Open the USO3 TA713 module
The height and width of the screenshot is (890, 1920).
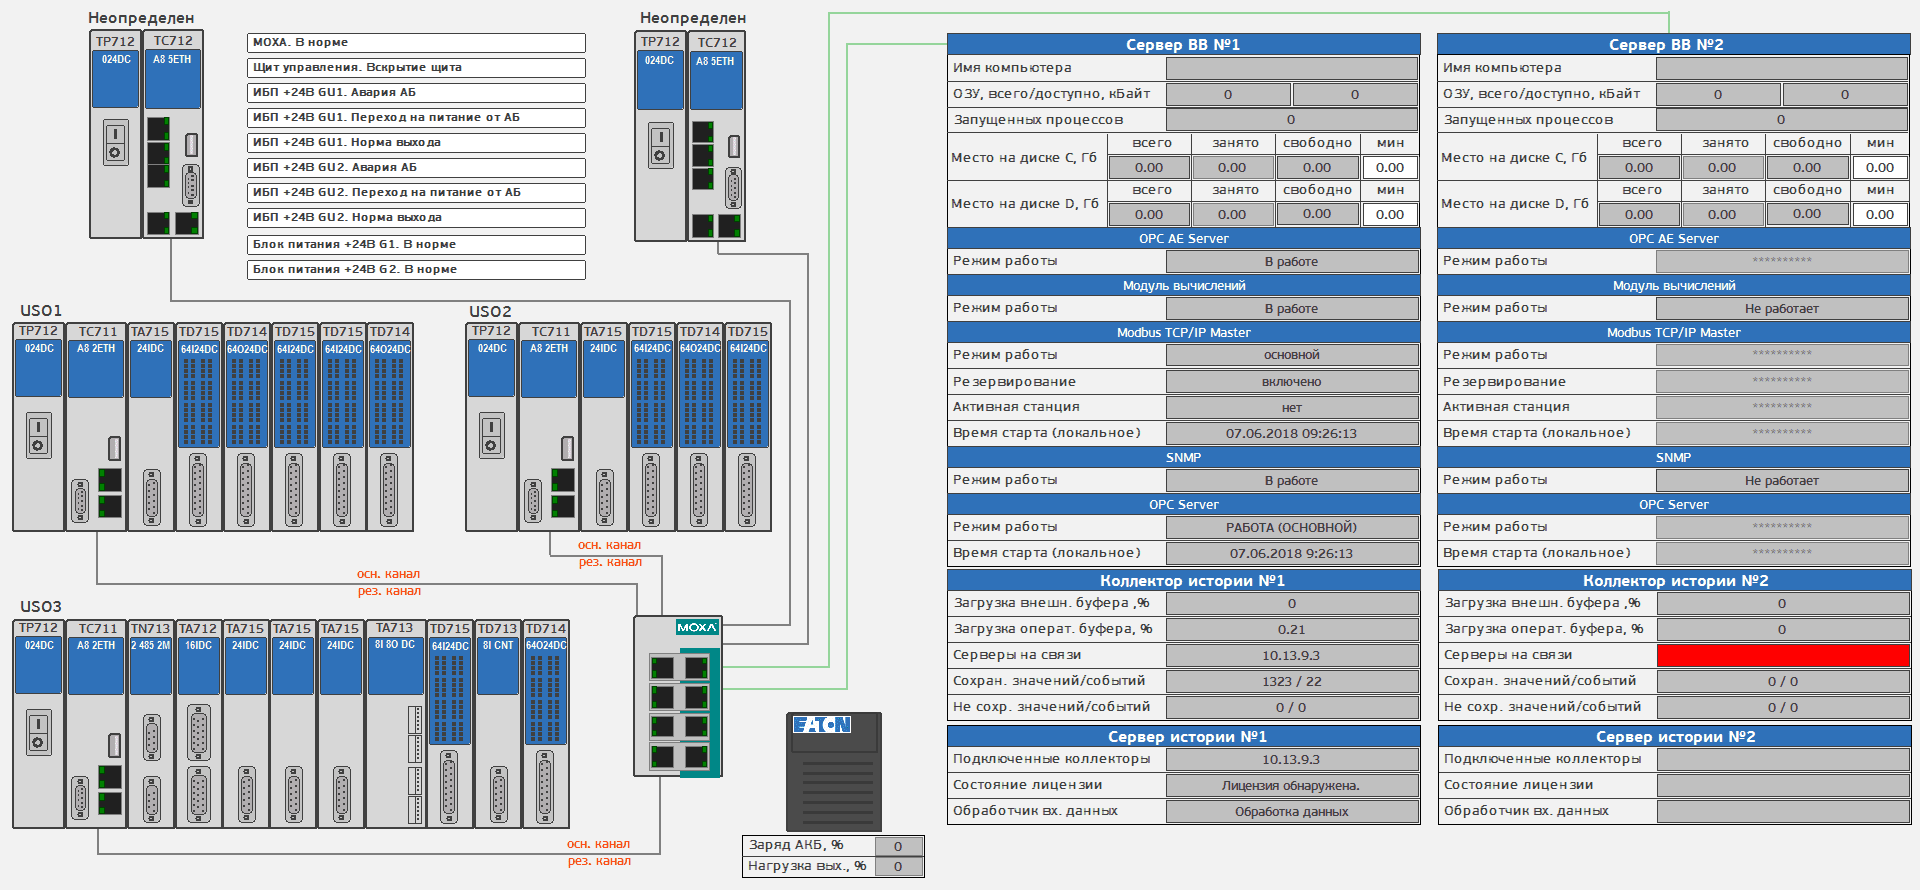pyautogui.click(x=395, y=724)
